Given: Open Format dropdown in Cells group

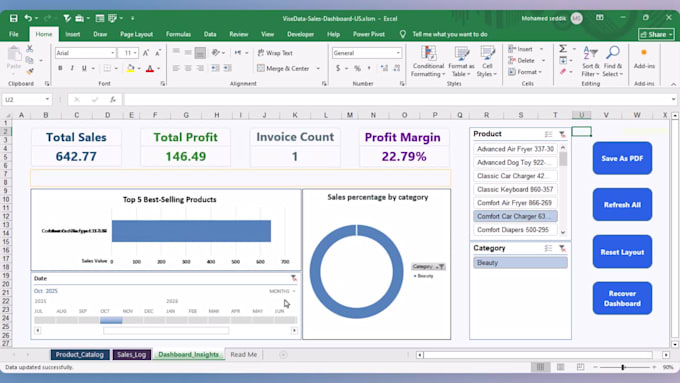Looking at the screenshot, I should tap(525, 72).
